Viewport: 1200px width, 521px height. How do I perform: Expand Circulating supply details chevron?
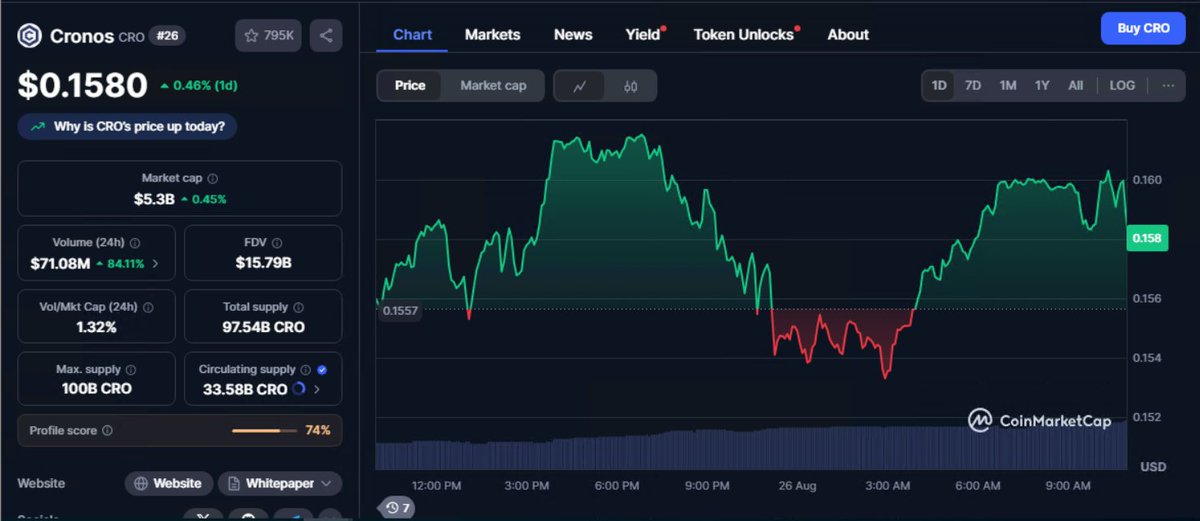click(318, 389)
